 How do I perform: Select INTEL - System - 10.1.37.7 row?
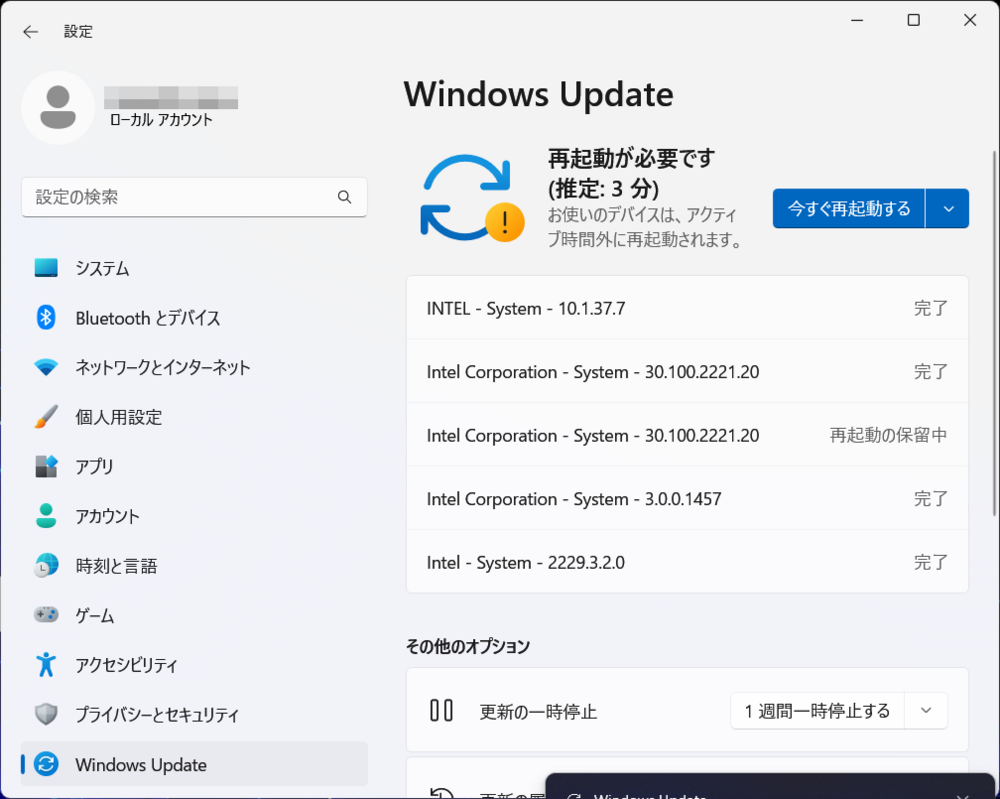pyautogui.click(x=687, y=308)
